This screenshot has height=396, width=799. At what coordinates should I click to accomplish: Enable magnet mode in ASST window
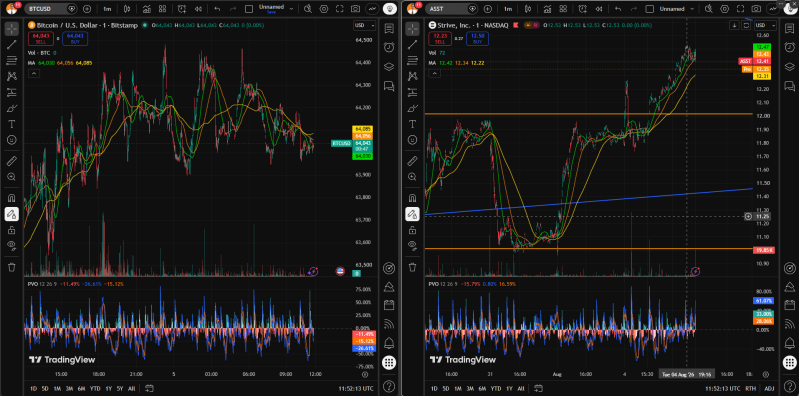[x=412, y=198]
